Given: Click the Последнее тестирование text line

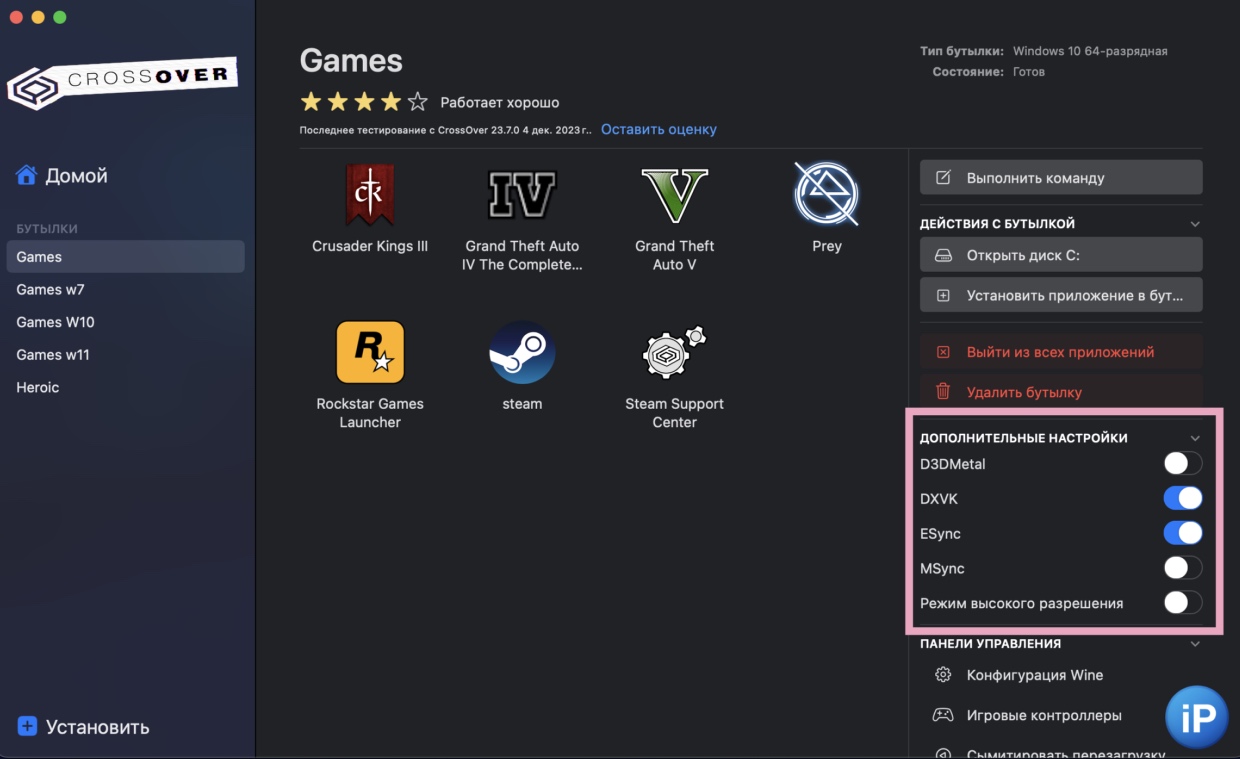Looking at the screenshot, I should tap(446, 130).
